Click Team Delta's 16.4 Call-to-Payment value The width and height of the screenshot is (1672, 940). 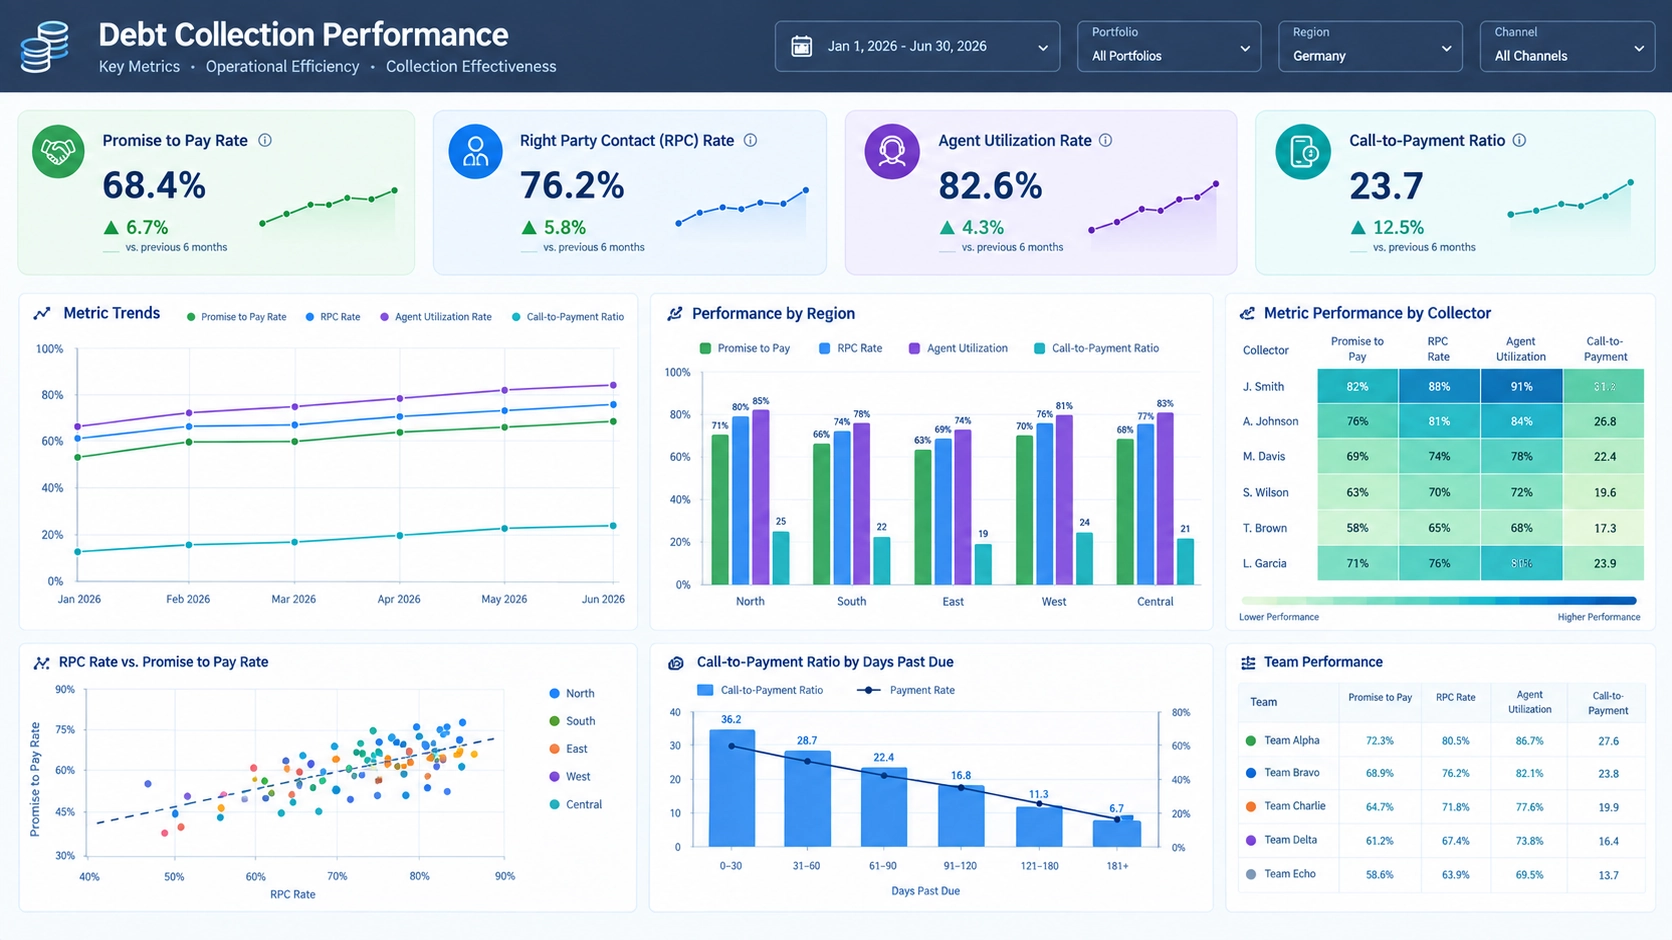[x=1608, y=841]
